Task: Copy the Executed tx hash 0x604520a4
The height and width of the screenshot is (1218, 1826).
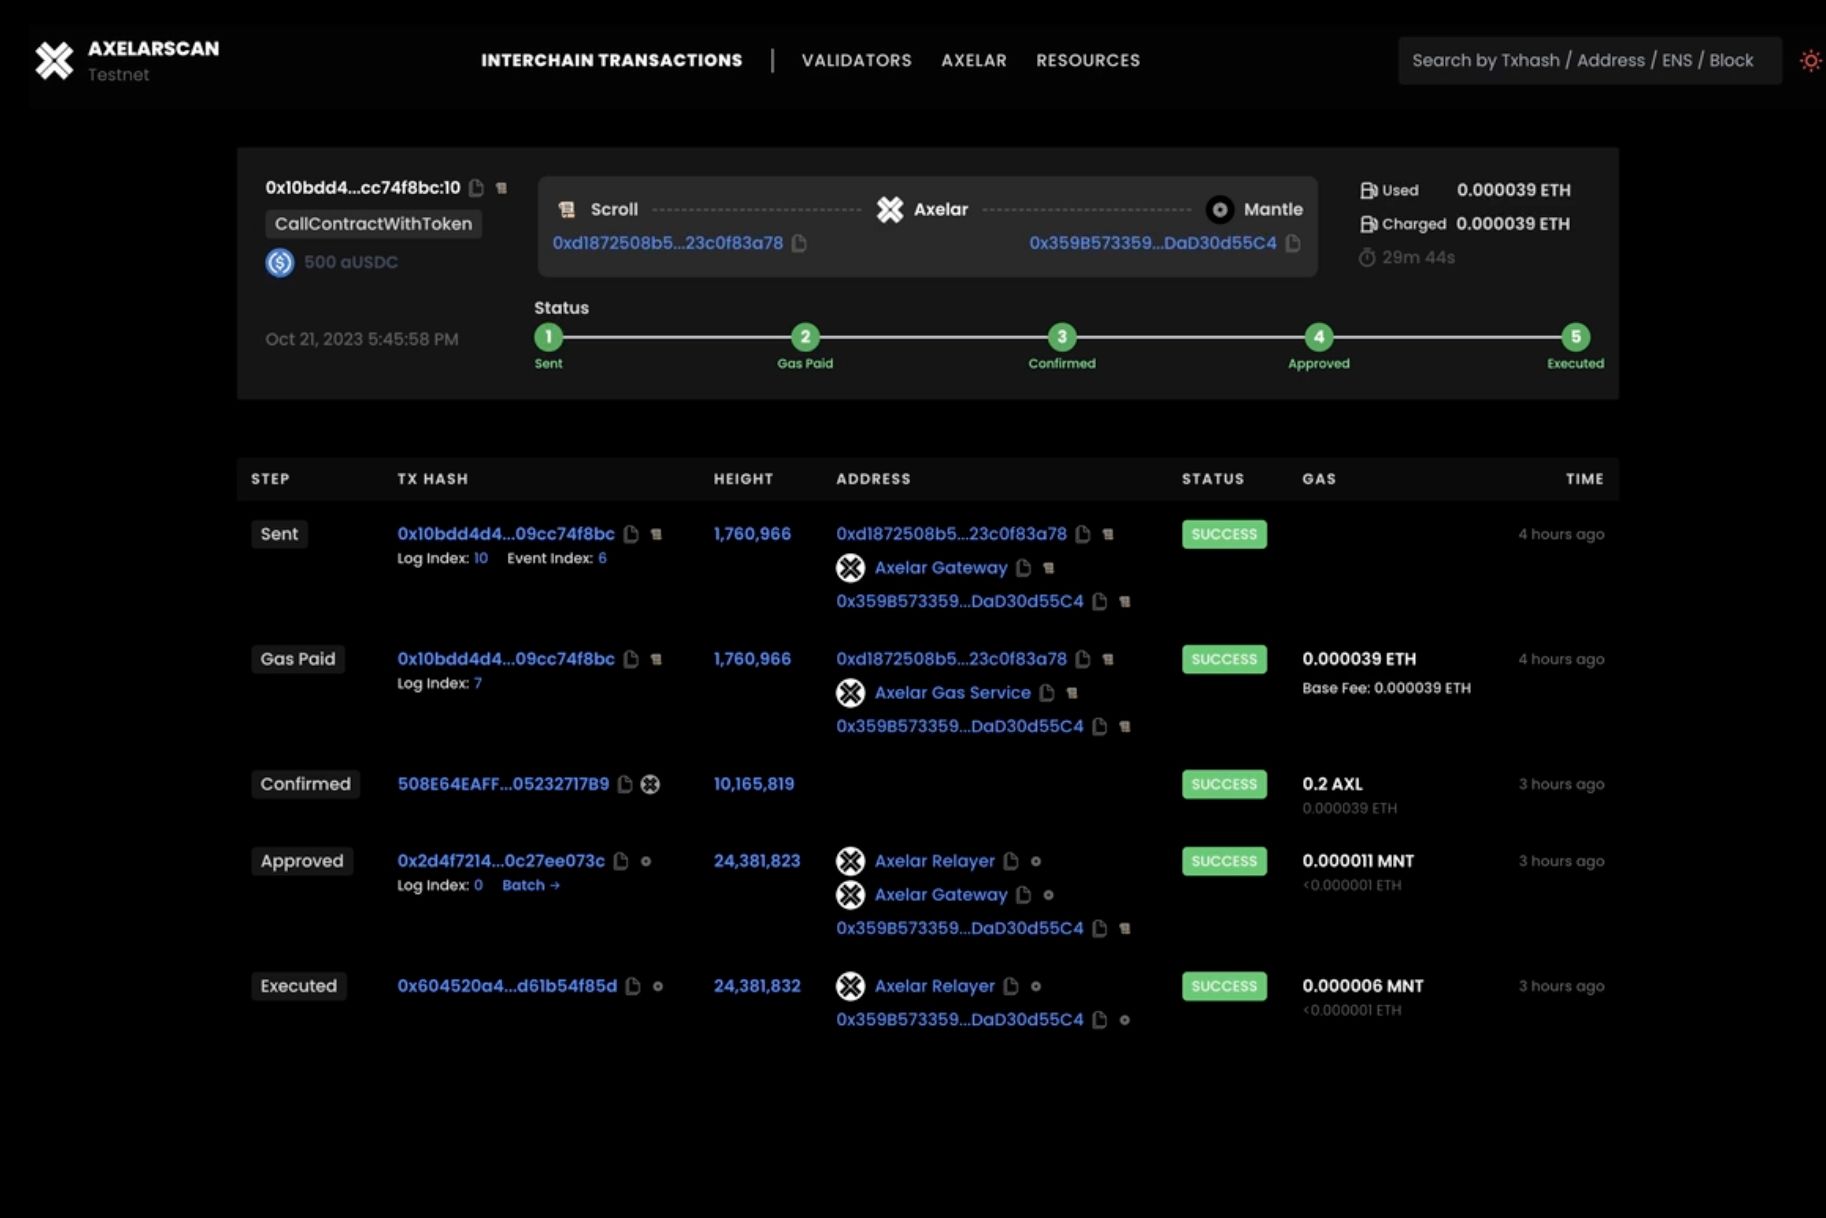Action: [x=633, y=986]
